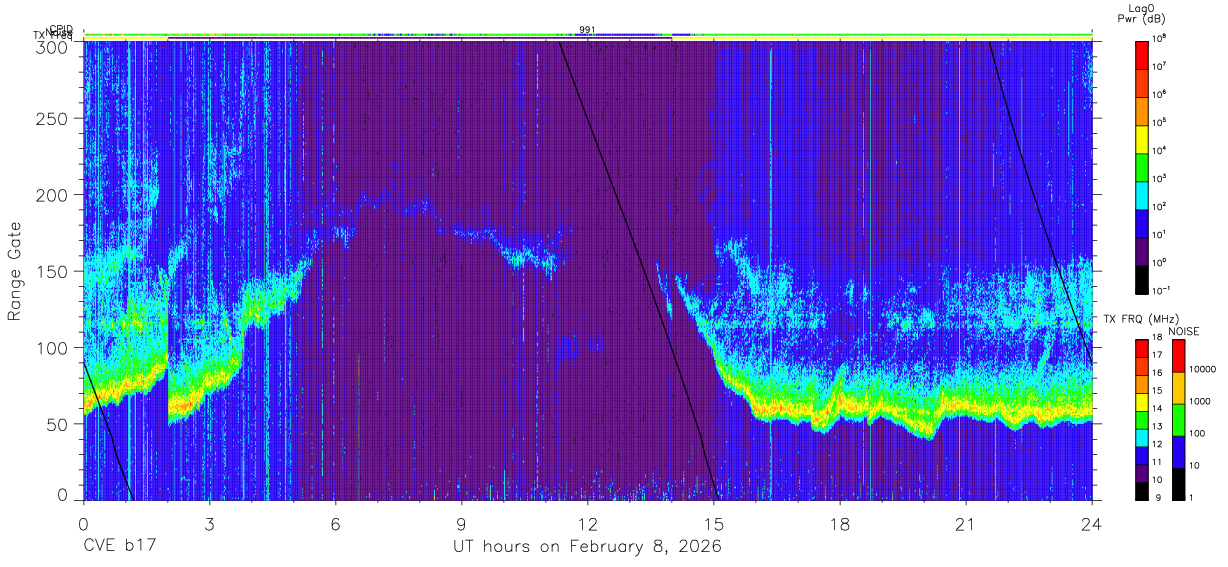Click the 10000 label on the NOISE scale
Screen dimensions: 1228x567
click(x=1204, y=370)
